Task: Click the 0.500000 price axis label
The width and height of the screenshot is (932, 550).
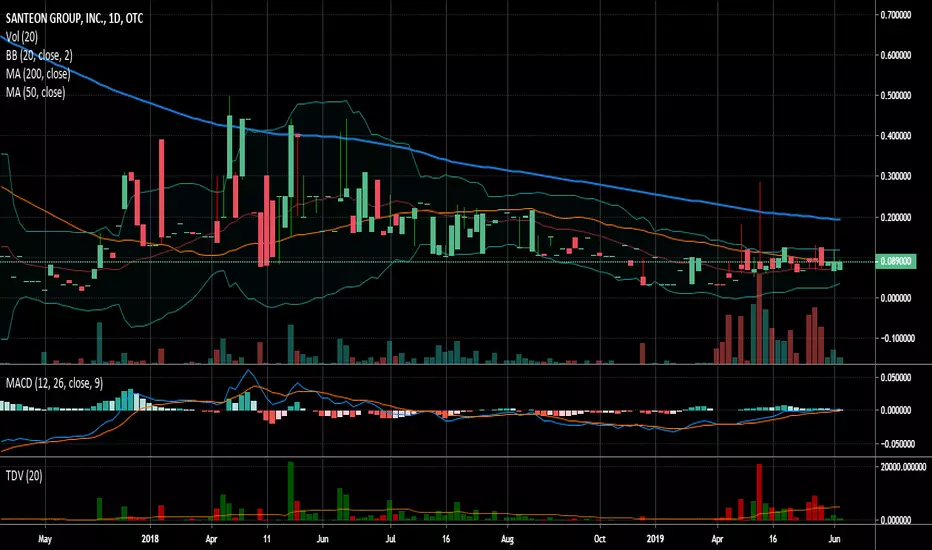Action: click(x=896, y=95)
